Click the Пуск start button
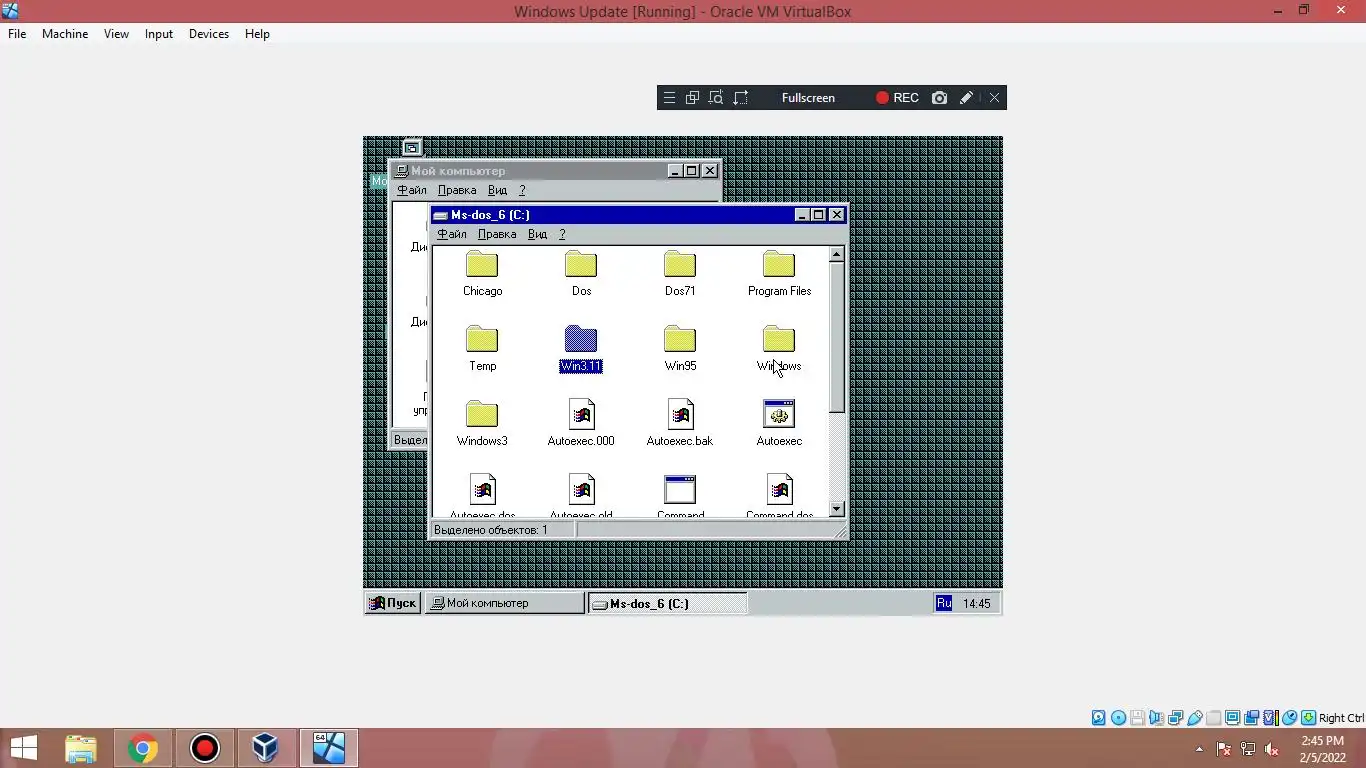Screen dimensions: 1366x768 pyautogui.click(x=392, y=603)
